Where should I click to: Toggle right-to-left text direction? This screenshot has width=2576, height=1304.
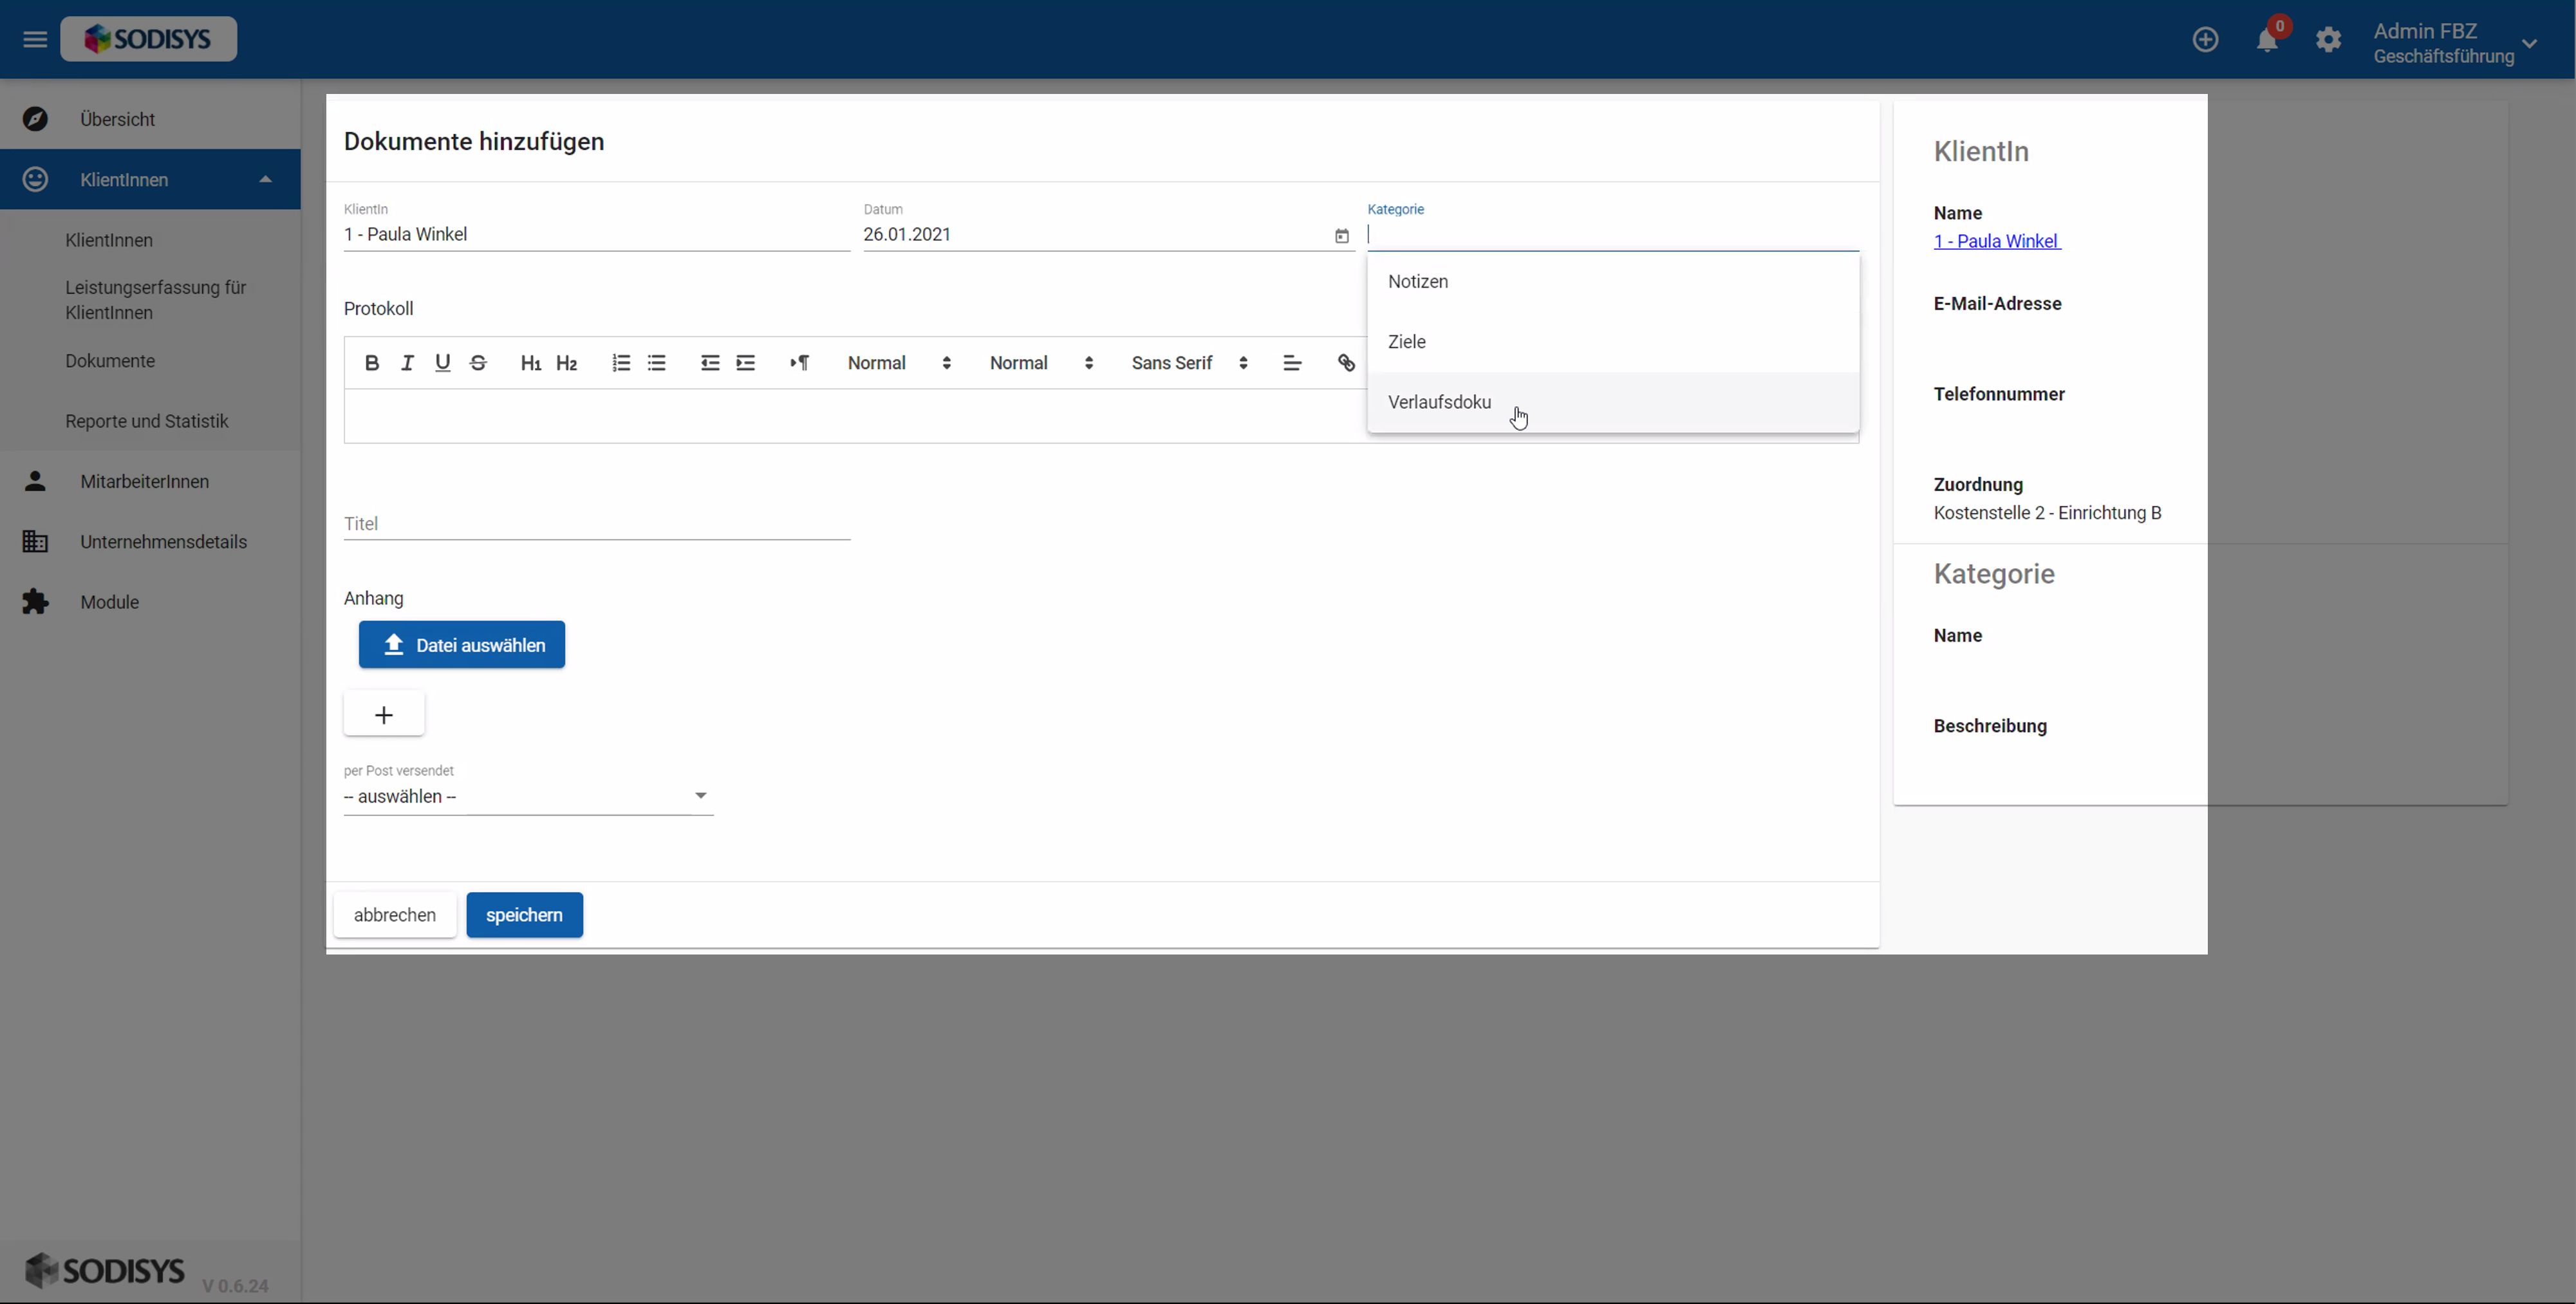(799, 363)
